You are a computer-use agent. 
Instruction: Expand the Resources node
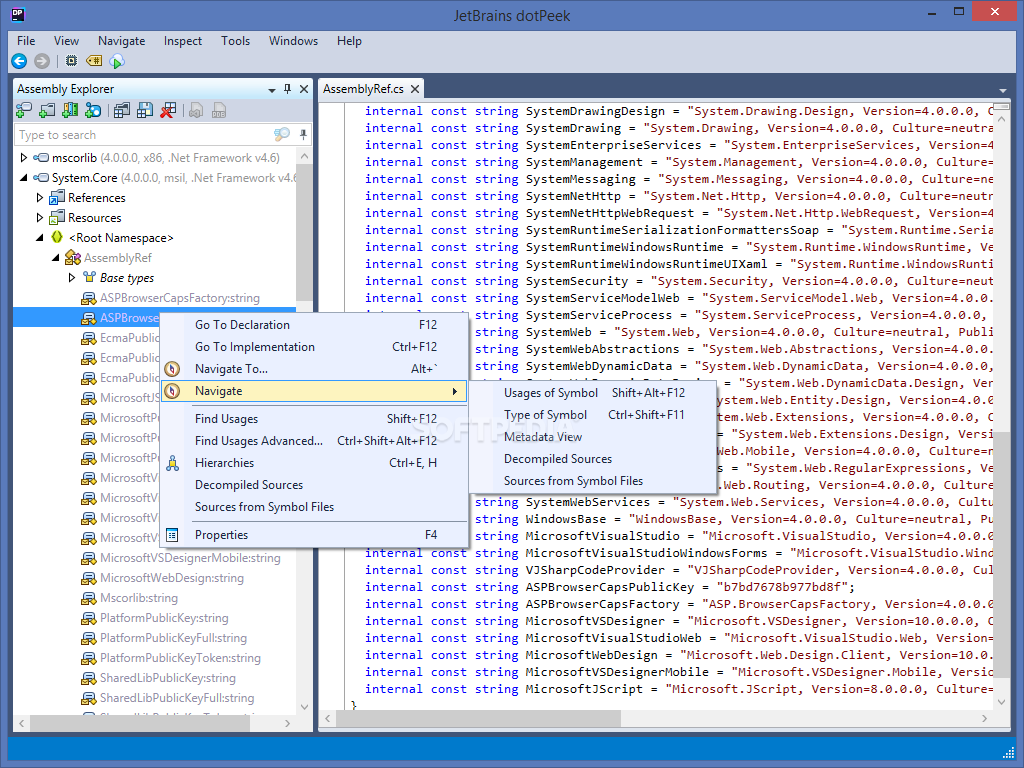39,217
